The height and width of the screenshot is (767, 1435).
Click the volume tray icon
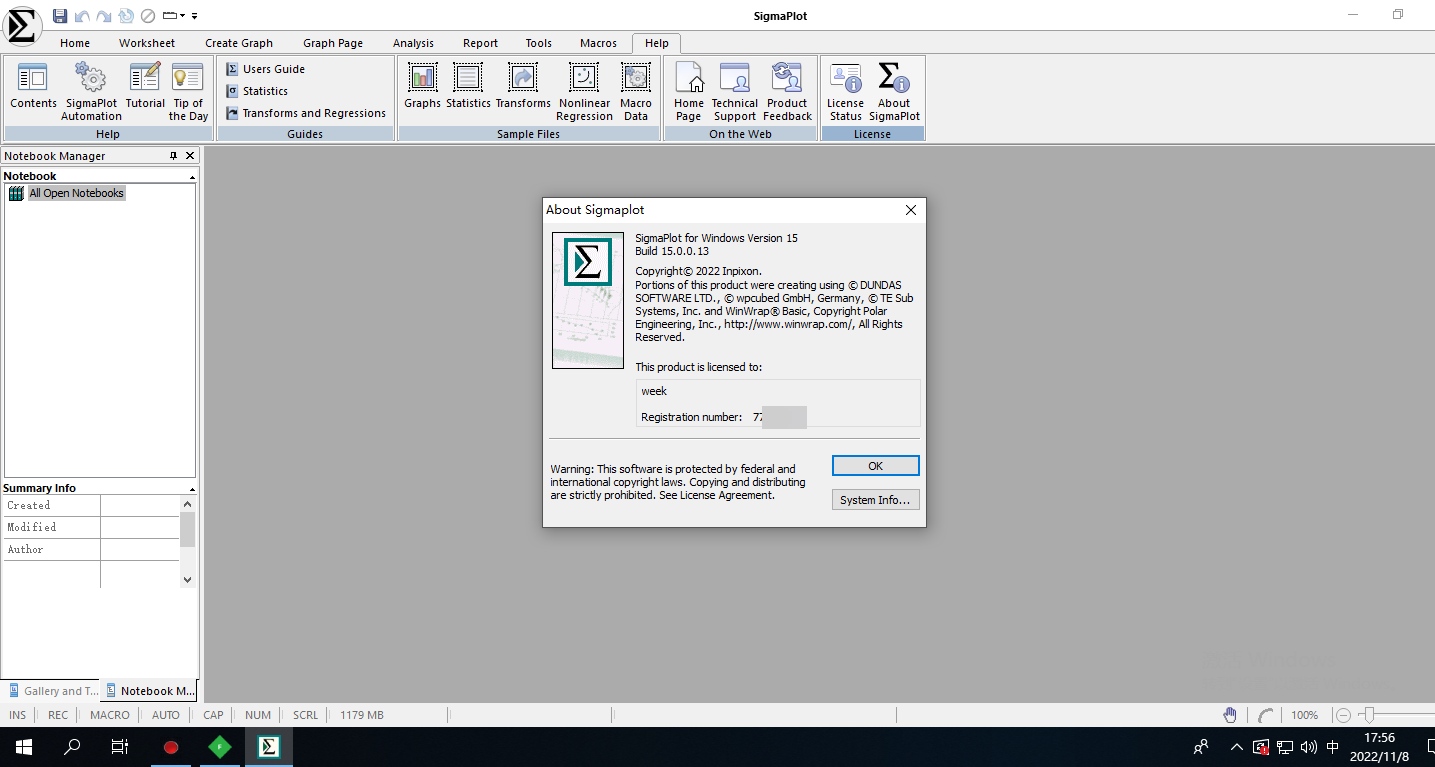pos(1309,747)
